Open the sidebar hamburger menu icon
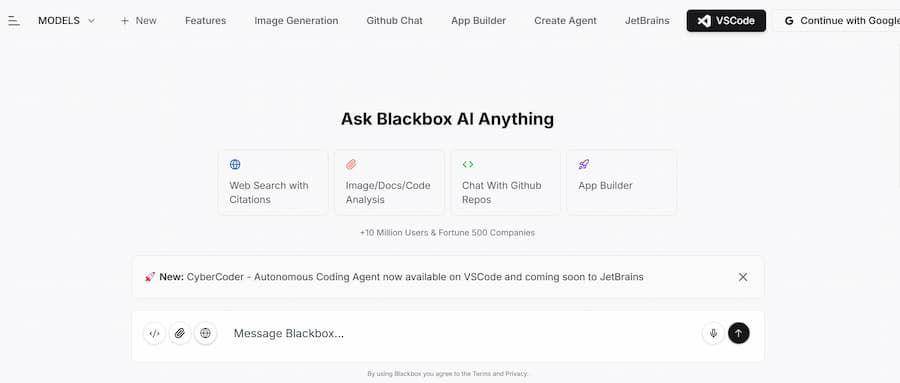This screenshot has width=900, height=383. (x=14, y=21)
